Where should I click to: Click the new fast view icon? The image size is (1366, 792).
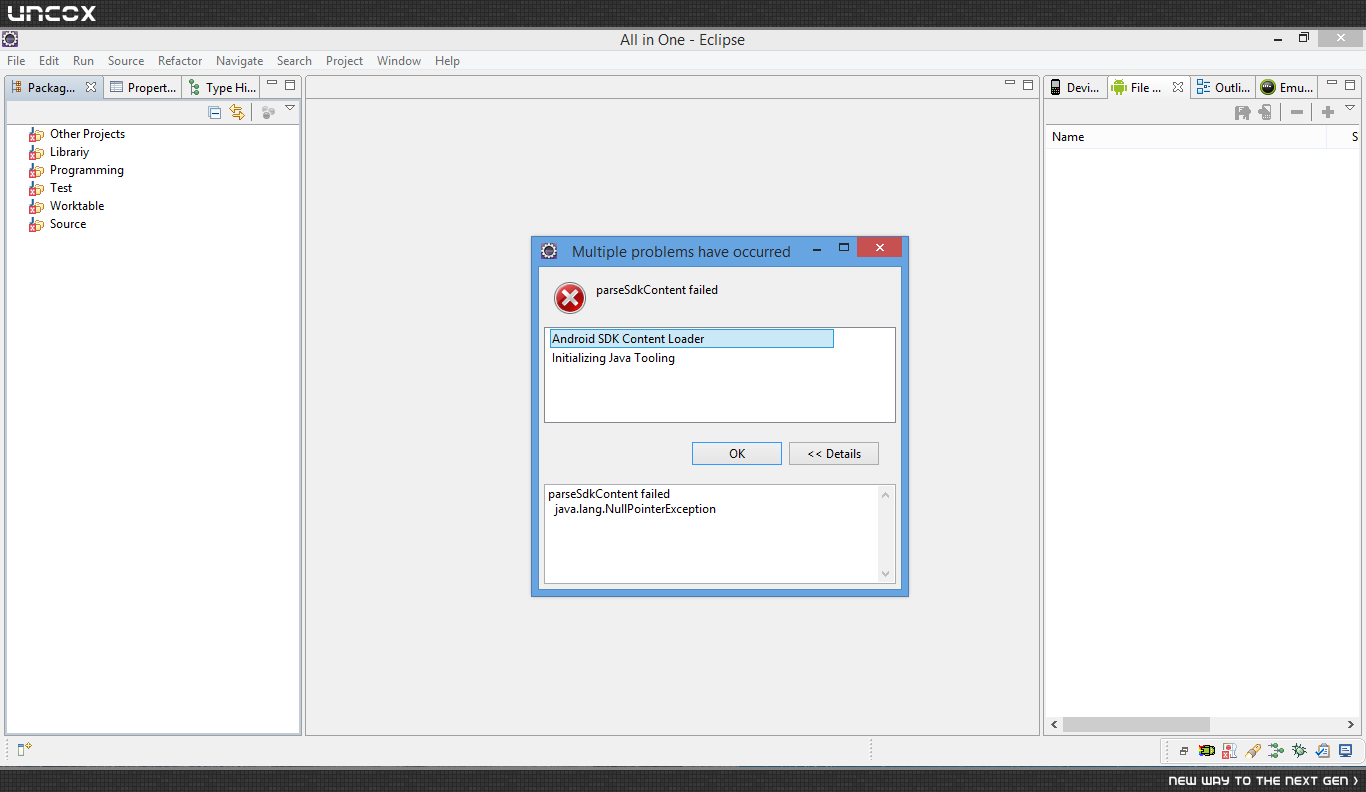[25, 749]
